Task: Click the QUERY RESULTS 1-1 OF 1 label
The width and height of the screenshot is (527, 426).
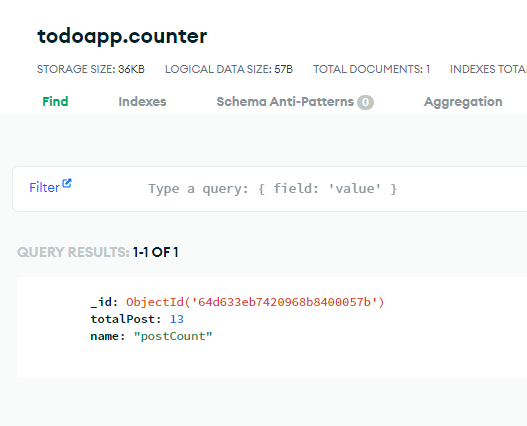Action: point(98,252)
